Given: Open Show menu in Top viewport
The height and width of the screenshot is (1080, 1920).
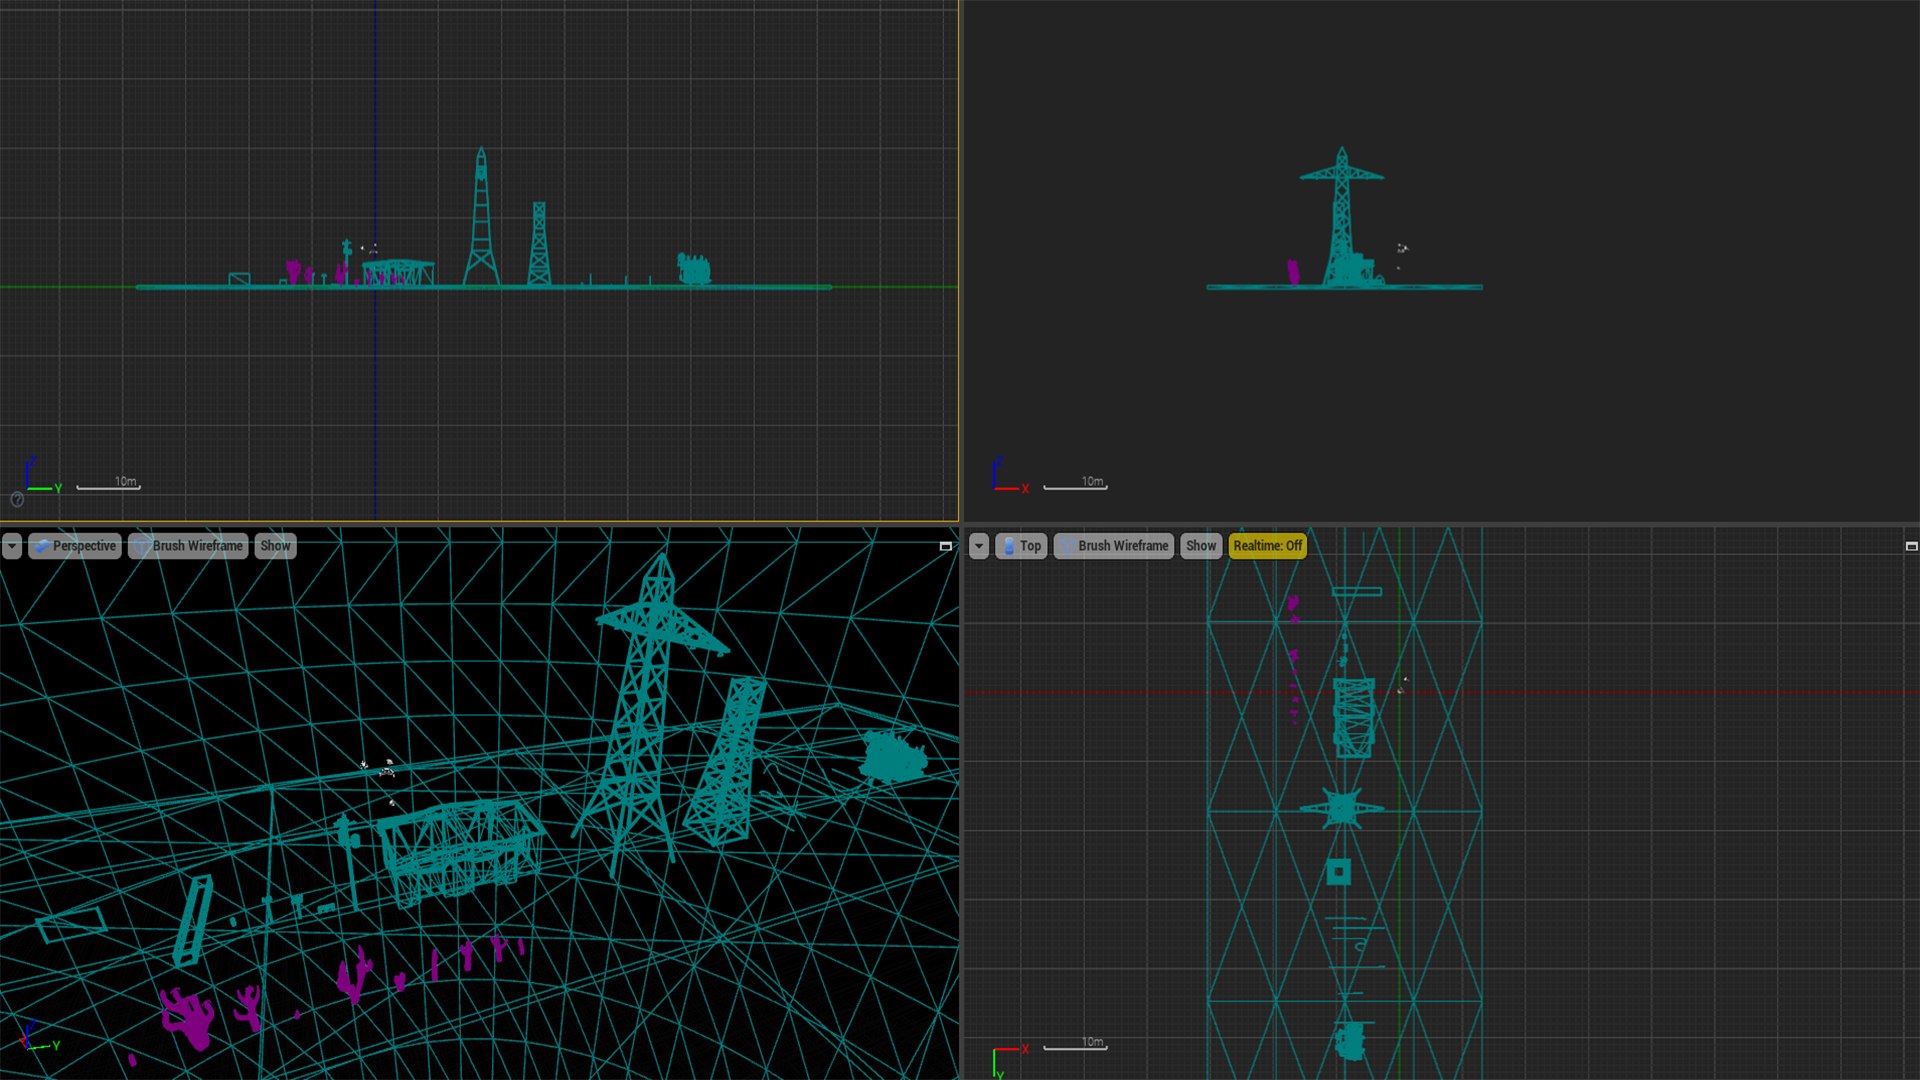Looking at the screenshot, I should pos(1201,546).
